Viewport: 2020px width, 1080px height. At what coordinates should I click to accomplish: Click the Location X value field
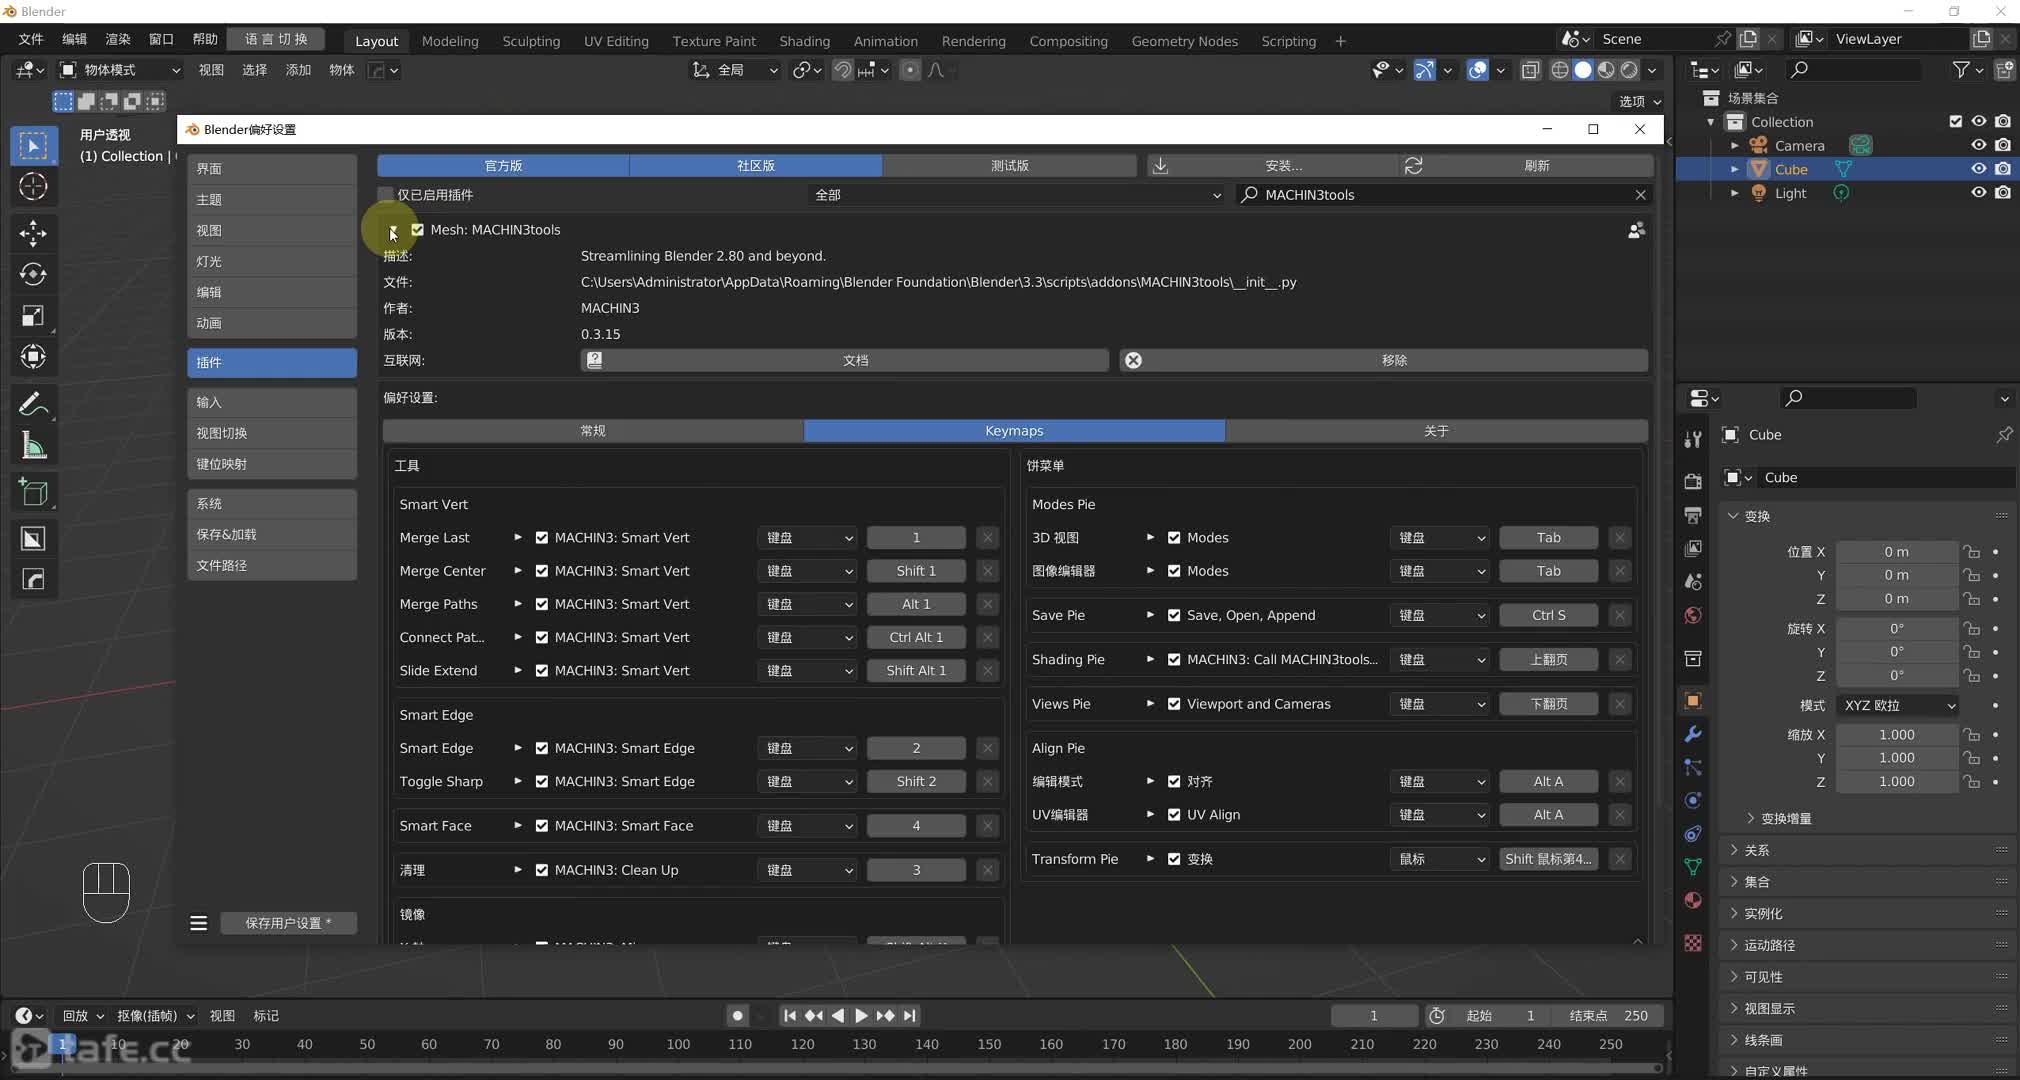[1896, 552]
